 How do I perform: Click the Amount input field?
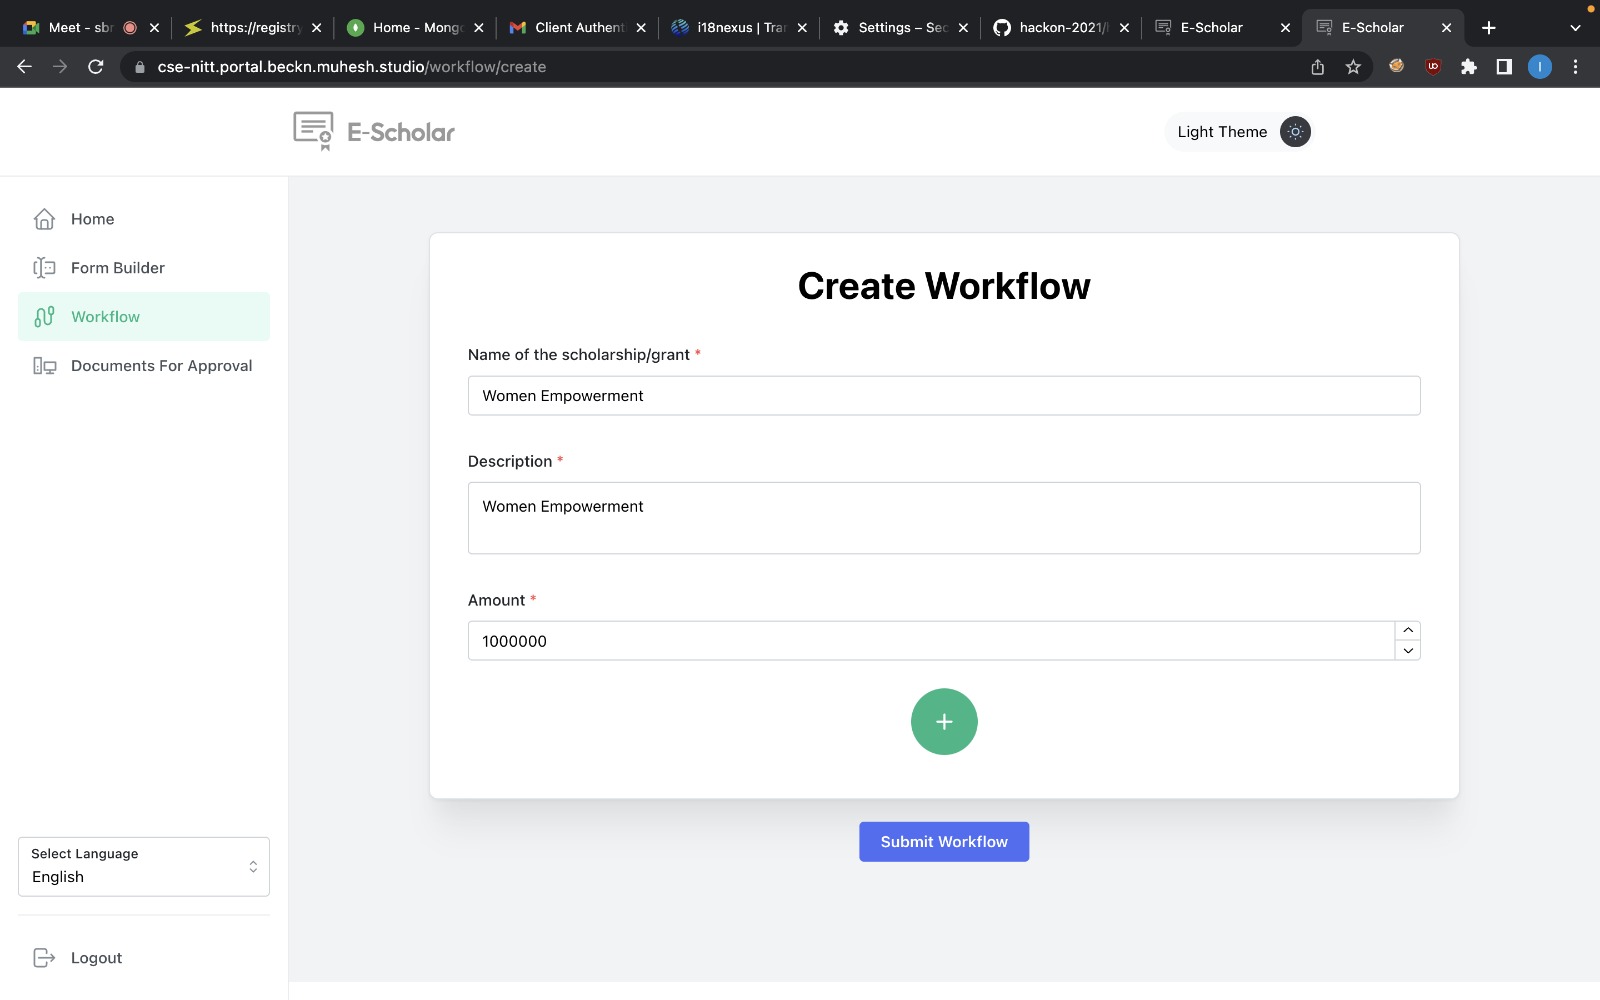(x=931, y=641)
